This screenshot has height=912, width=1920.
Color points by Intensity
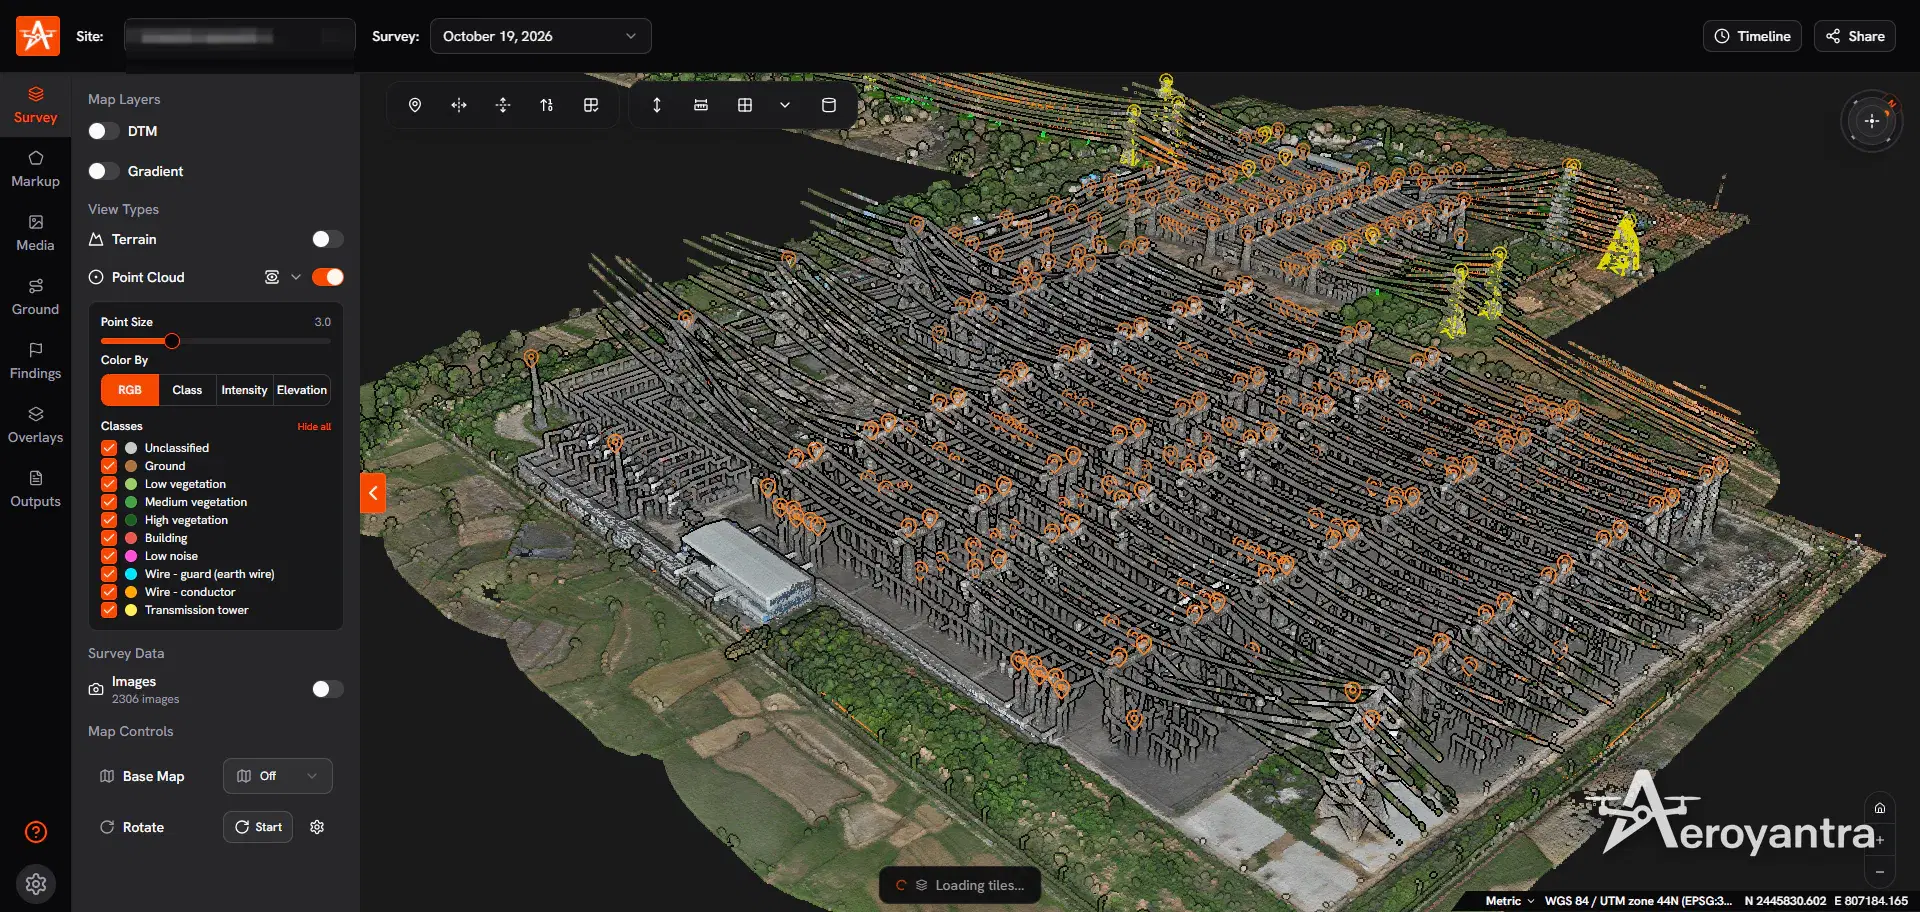tap(245, 390)
